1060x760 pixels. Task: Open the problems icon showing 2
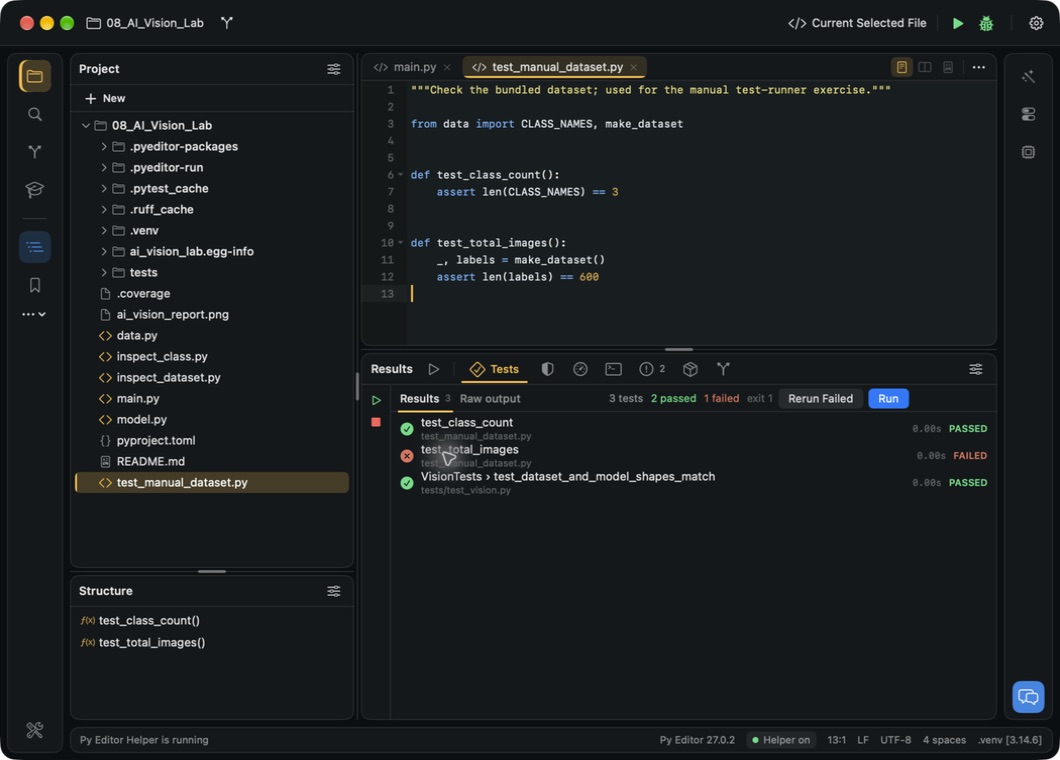point(652,369)
